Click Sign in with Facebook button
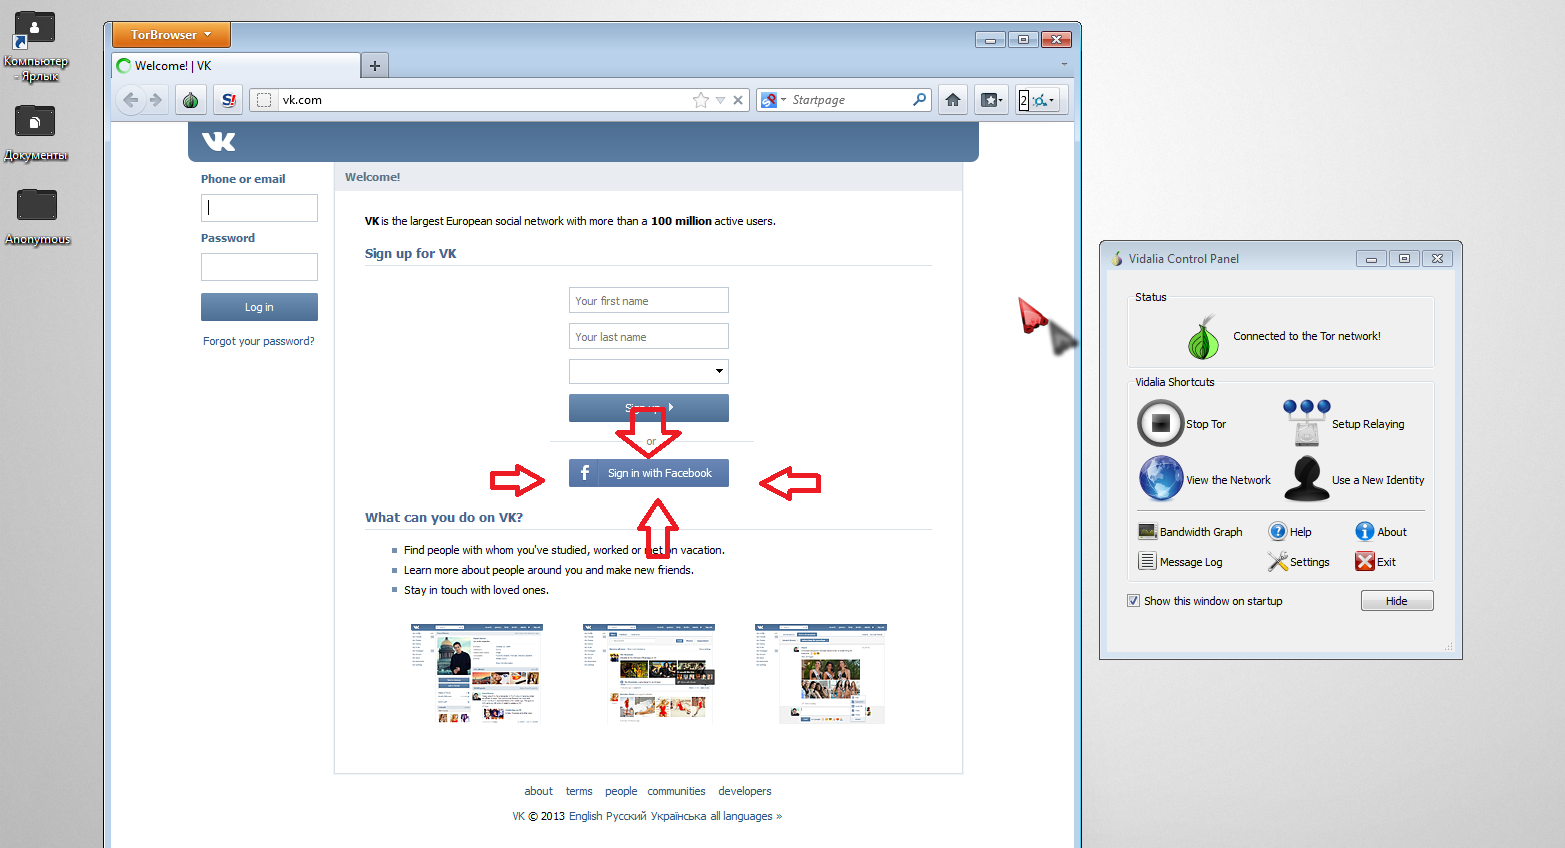This screenshot has height=848, width=1565. (648, 473)
